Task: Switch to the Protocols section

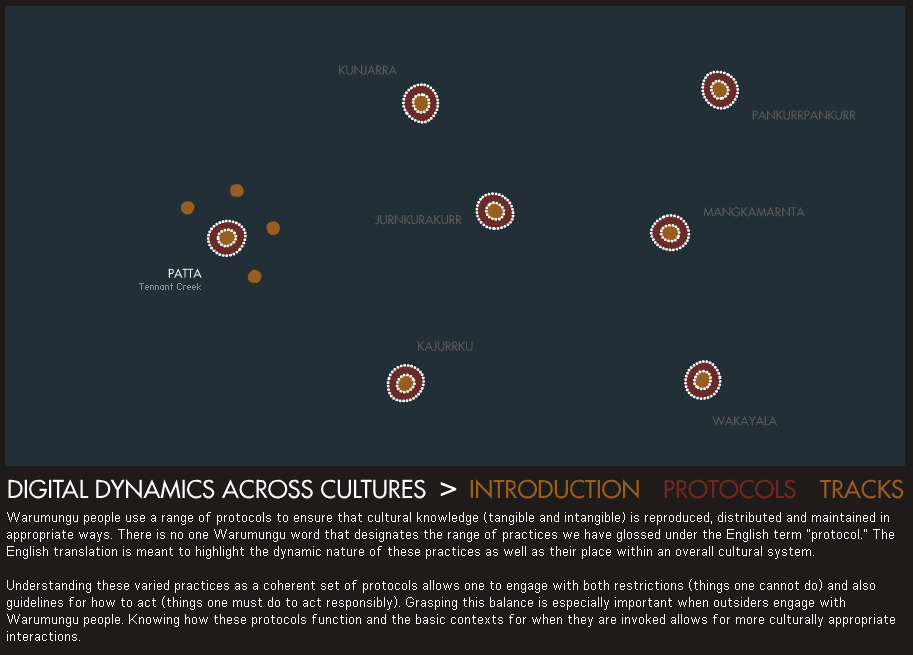Action: tap(730, 489)
